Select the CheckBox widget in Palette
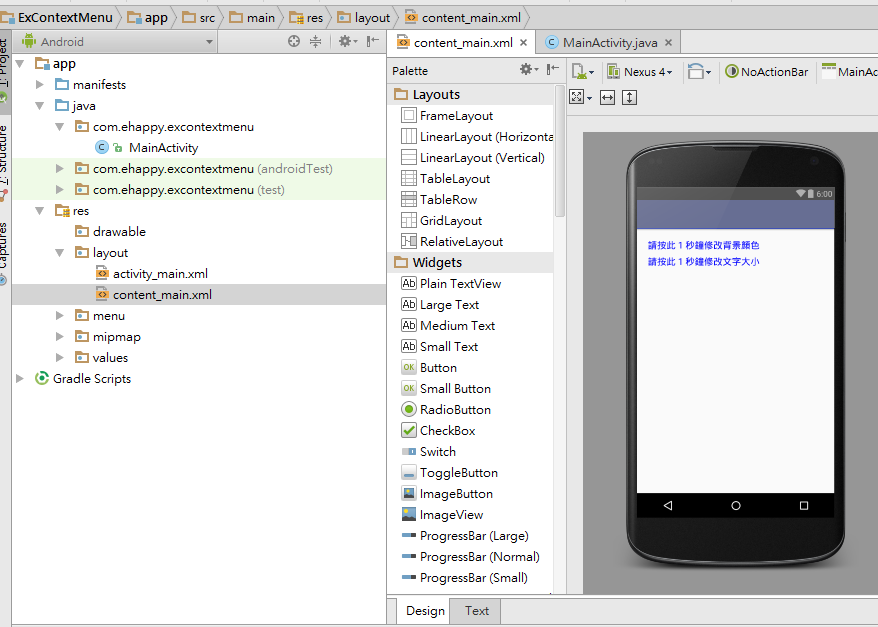 point(446,430)
